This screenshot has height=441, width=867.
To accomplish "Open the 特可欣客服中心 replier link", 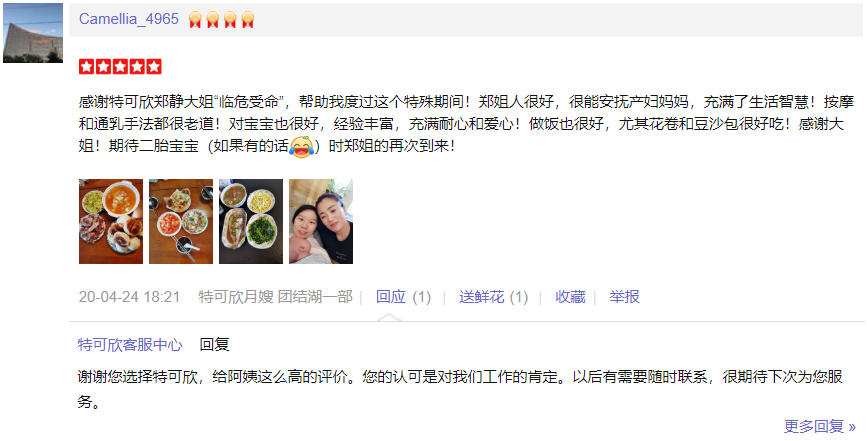I will [x=130, y=345].
